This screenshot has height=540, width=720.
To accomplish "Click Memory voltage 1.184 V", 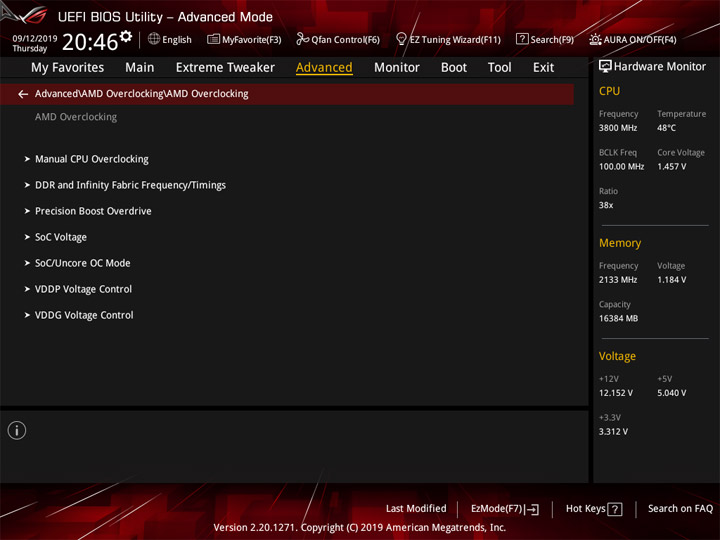I will coord(671,280).
